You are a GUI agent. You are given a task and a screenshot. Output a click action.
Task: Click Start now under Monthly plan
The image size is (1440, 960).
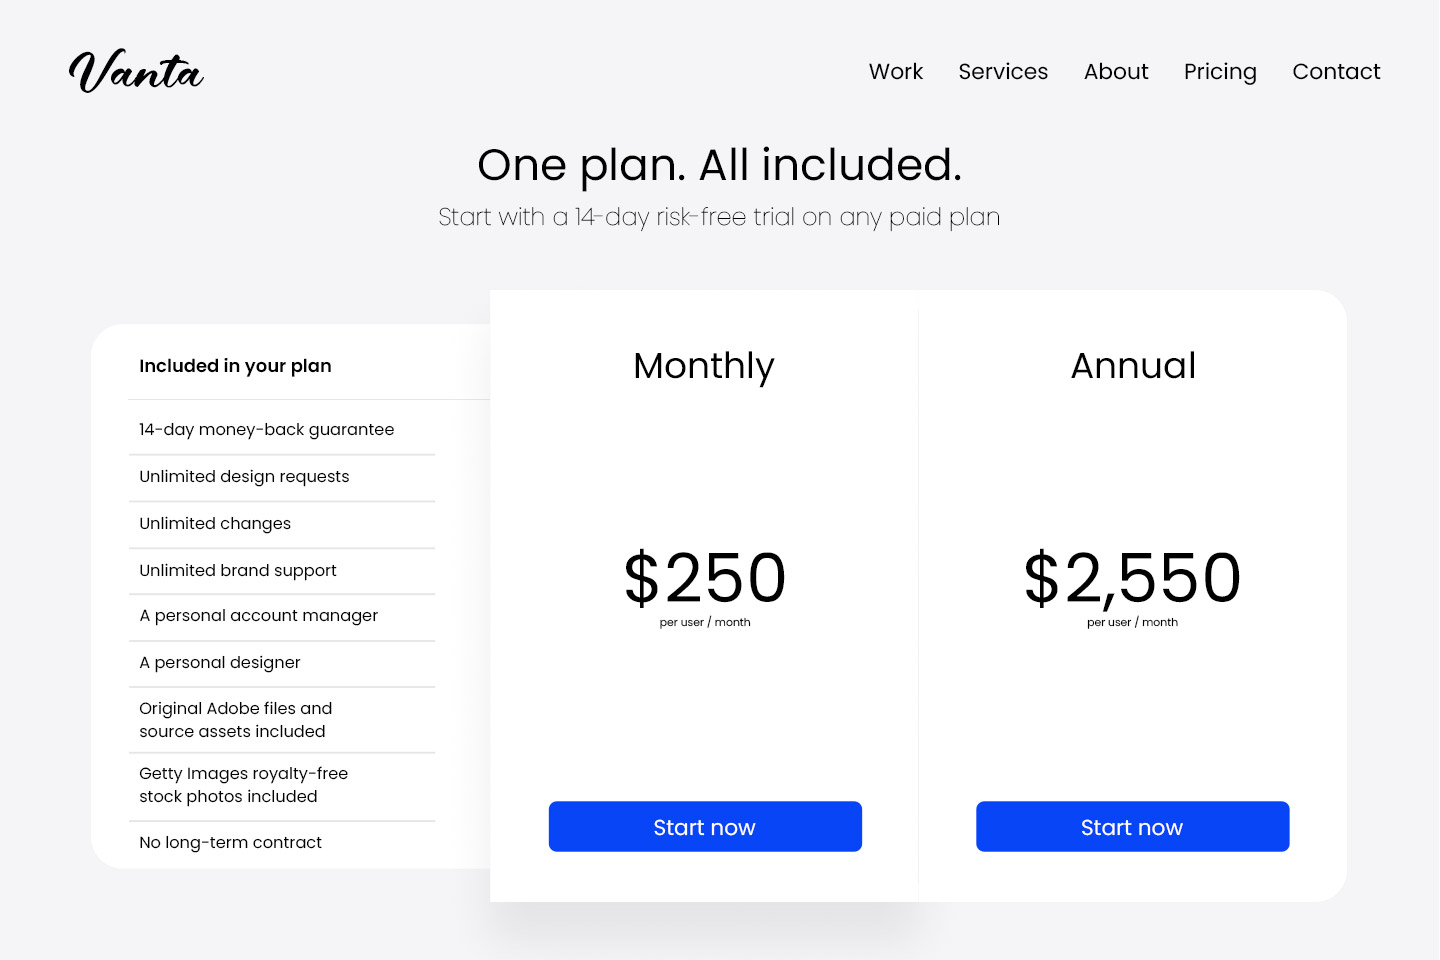coord(705,827)
